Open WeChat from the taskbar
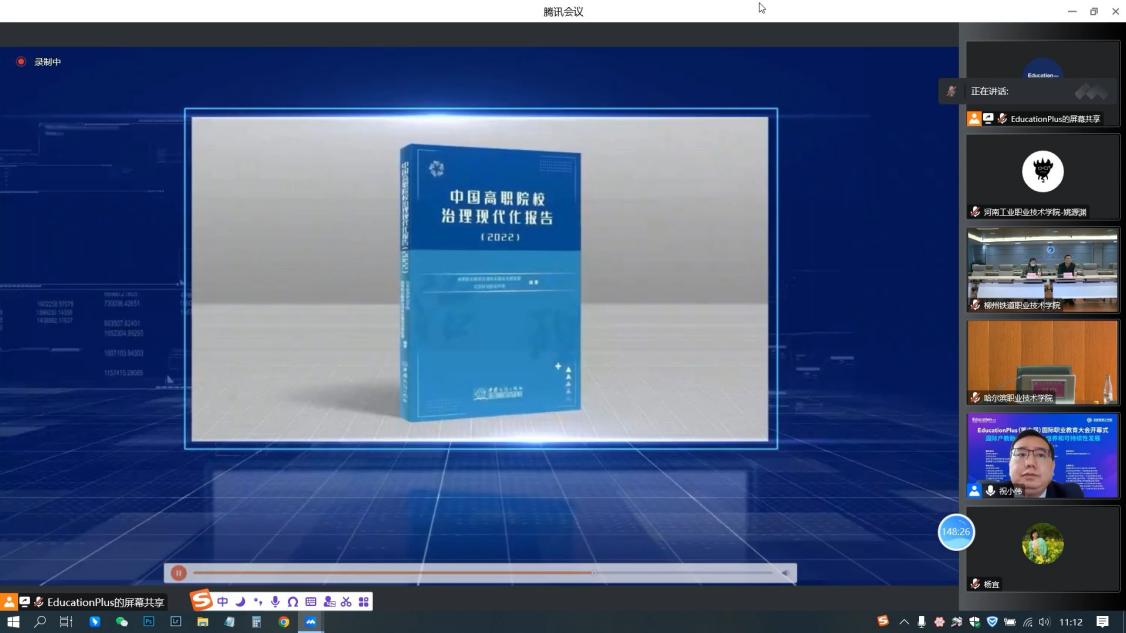Image resolution: width=1126 pixels, height=633 pixels. tap(122, 622)
